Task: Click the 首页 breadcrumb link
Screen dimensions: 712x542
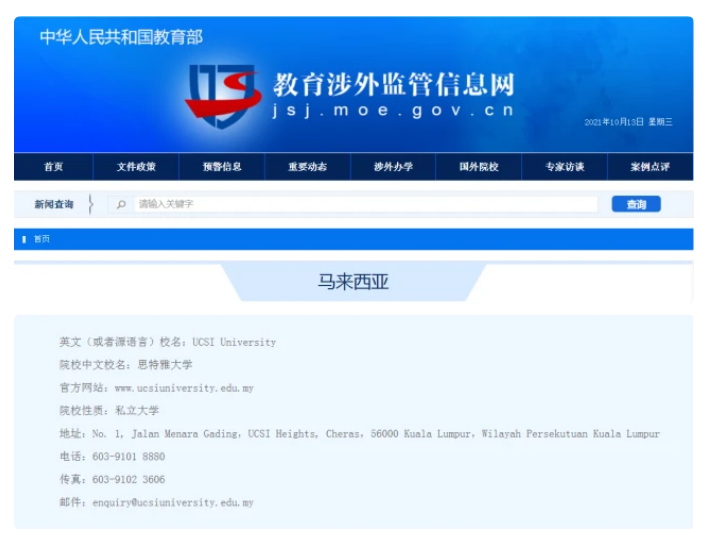Action: [42, 239]
